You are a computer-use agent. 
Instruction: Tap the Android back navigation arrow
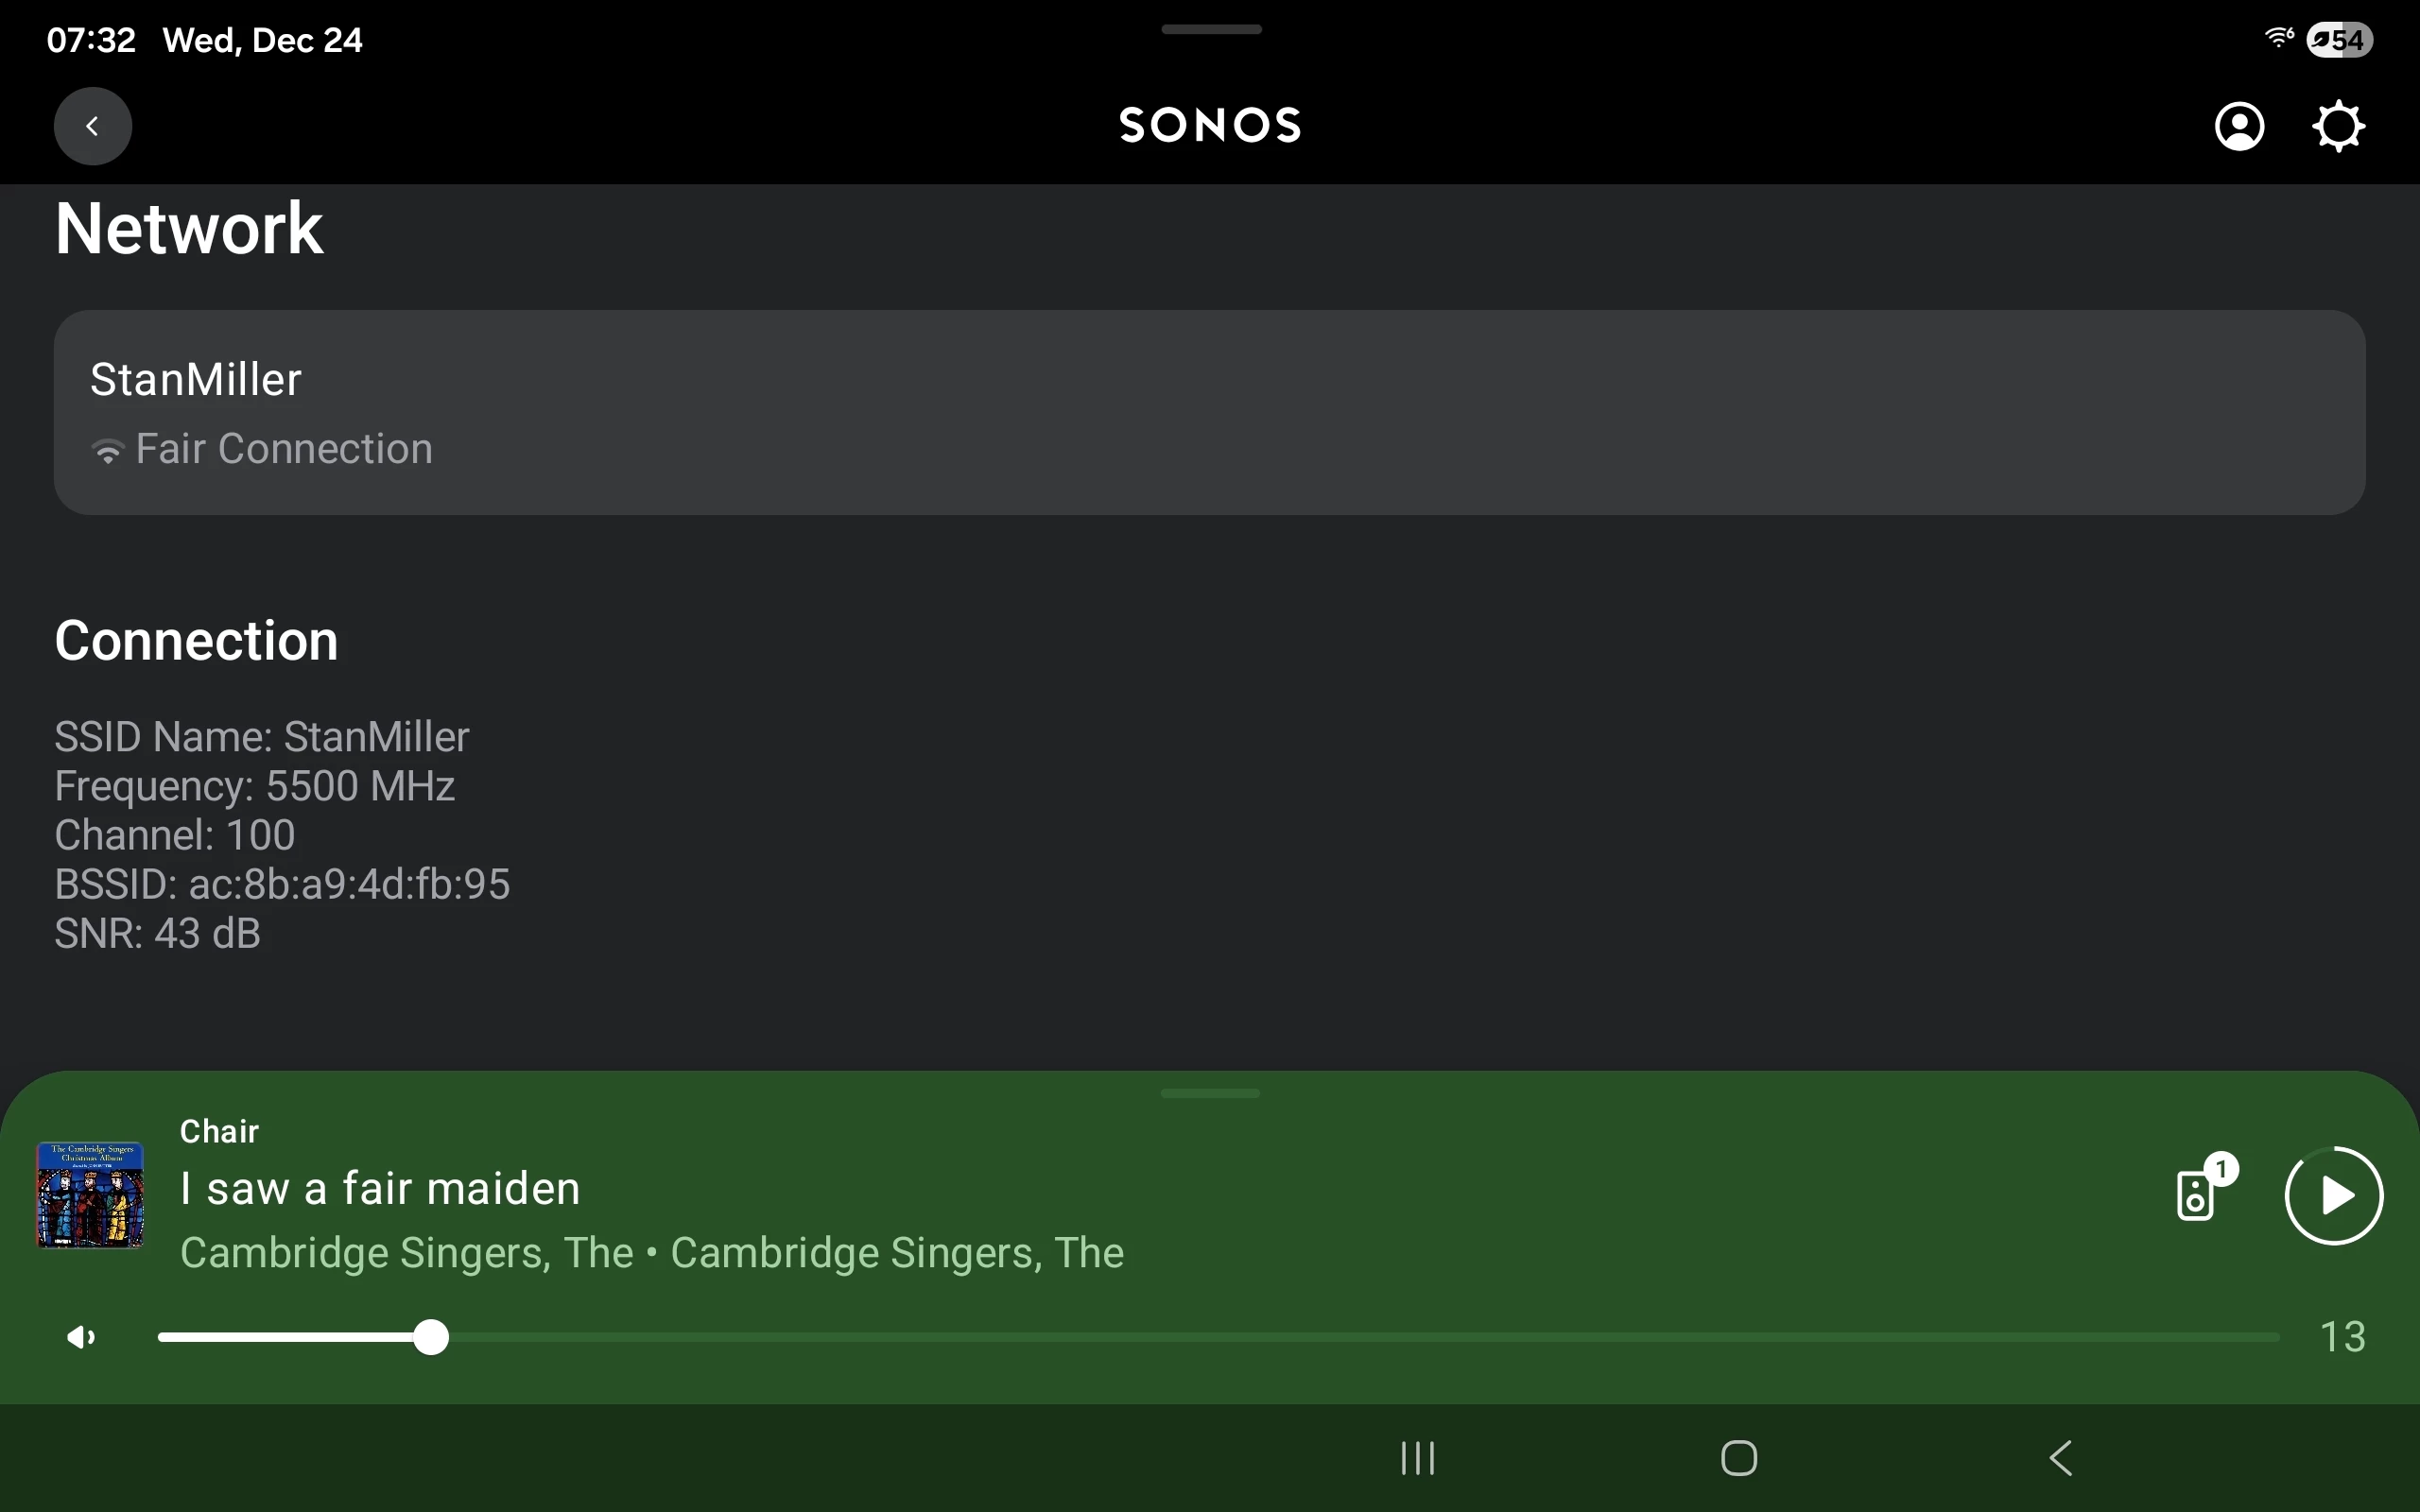2061,1458
